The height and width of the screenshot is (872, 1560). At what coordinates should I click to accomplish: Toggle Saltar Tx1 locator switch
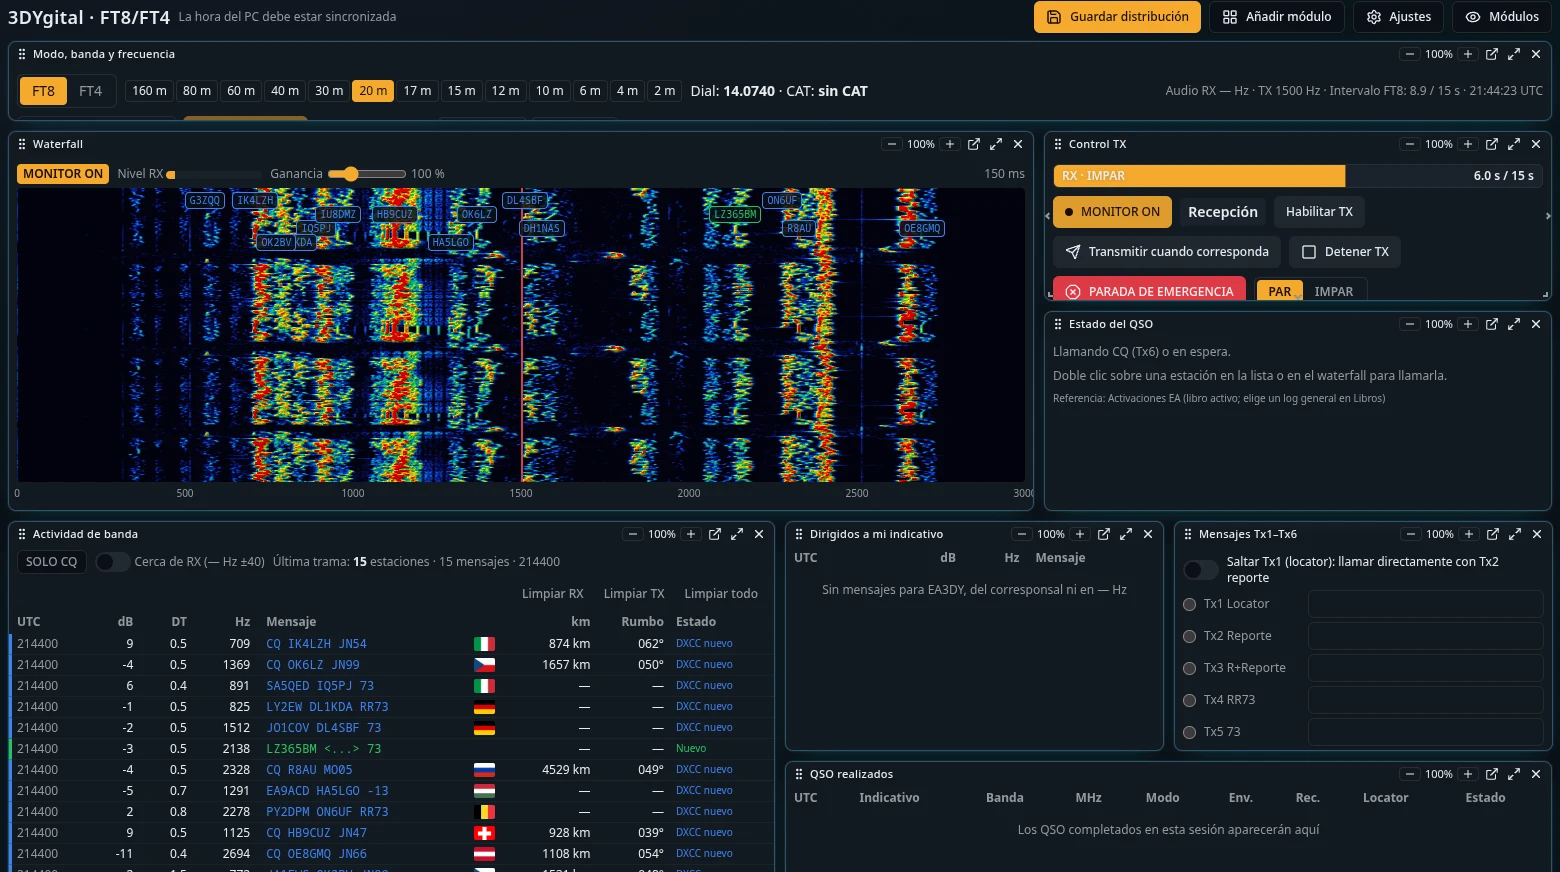tap(1201, 570)
